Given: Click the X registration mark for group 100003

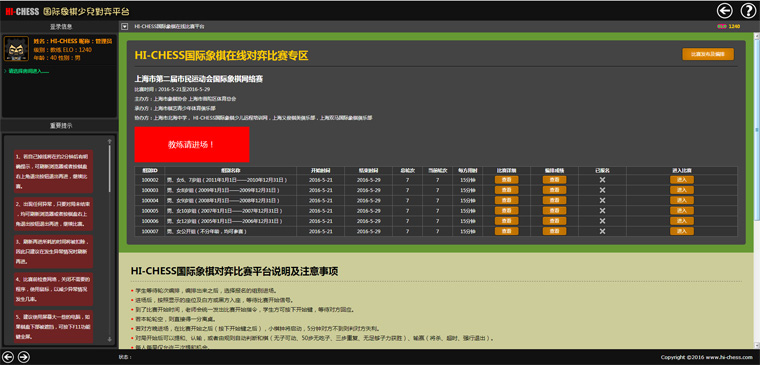Looking at the screenshot, I should [x=602, y=190].
